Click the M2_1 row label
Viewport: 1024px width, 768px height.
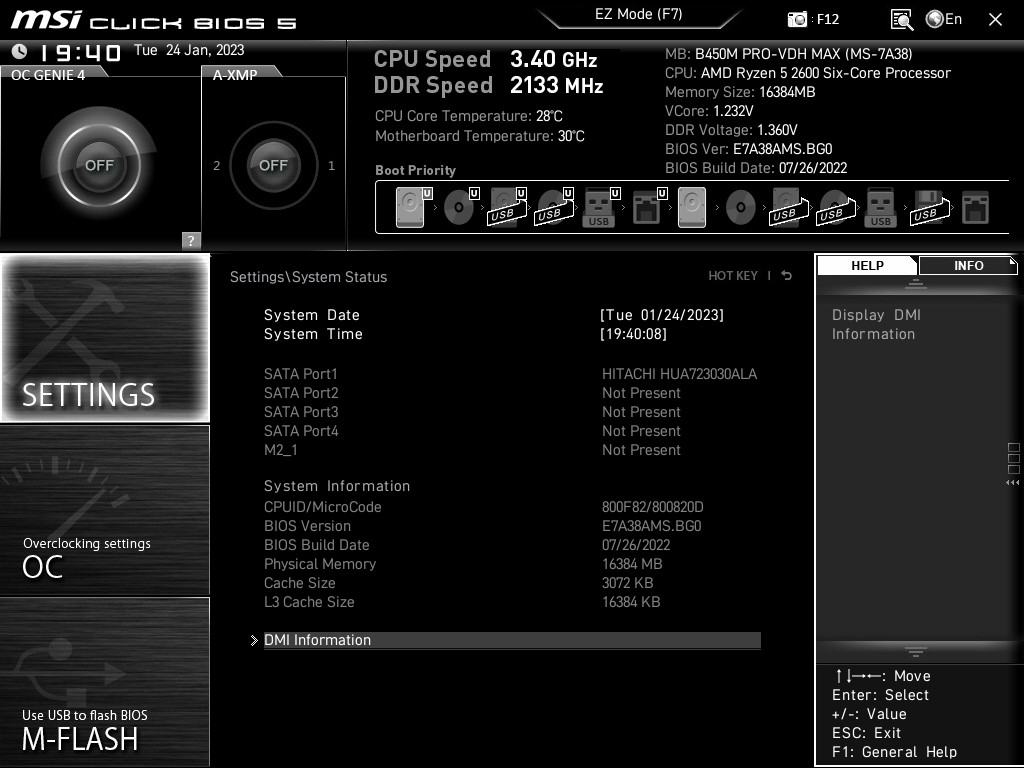point(281,449)
